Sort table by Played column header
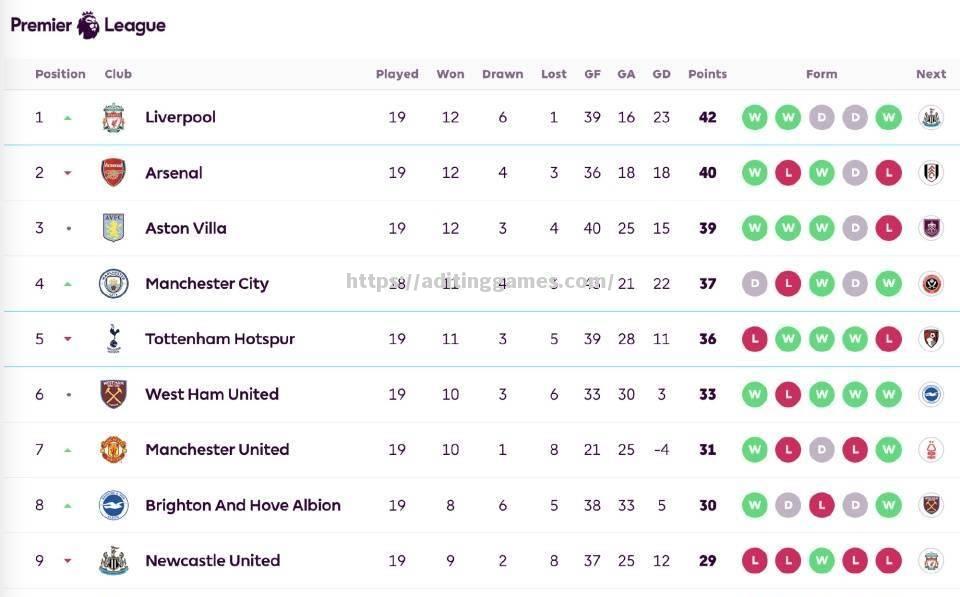This screenshot has width=960, height=597. coord(397,74)
